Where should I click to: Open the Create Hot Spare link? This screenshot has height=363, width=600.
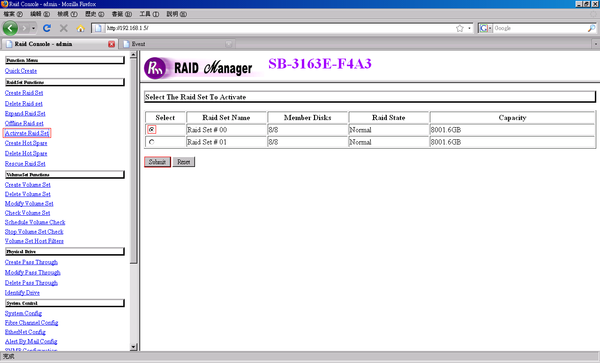pyautogui.click(x=26, y=143)
